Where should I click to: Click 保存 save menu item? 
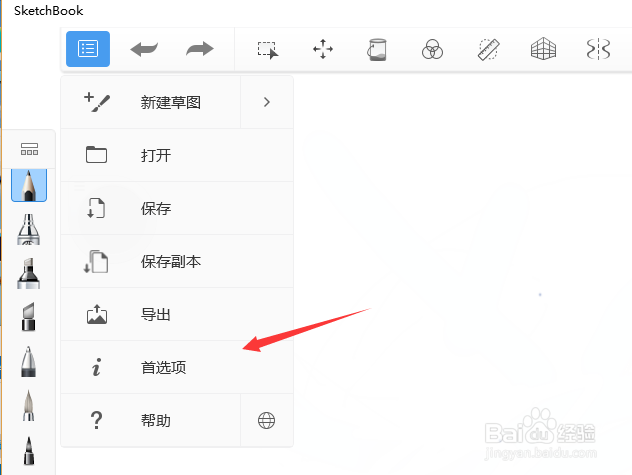tap(177, 208)
